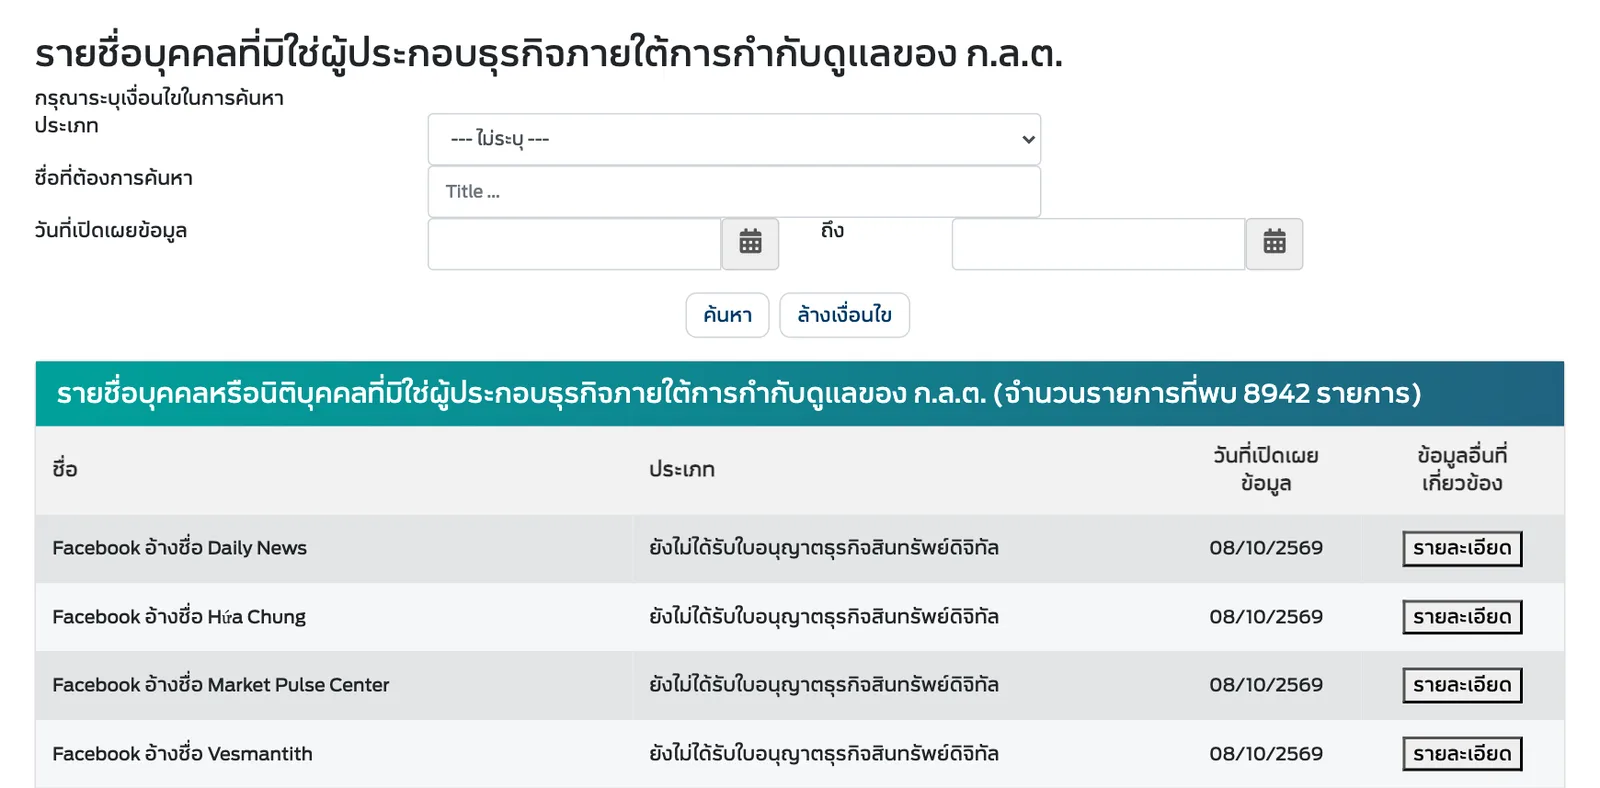Viewport: 1600px width, 788px height.
Task: Click date 08/10/2569 in Vesmantith row
Action: pyautogui.click(x=1266, y=754)
